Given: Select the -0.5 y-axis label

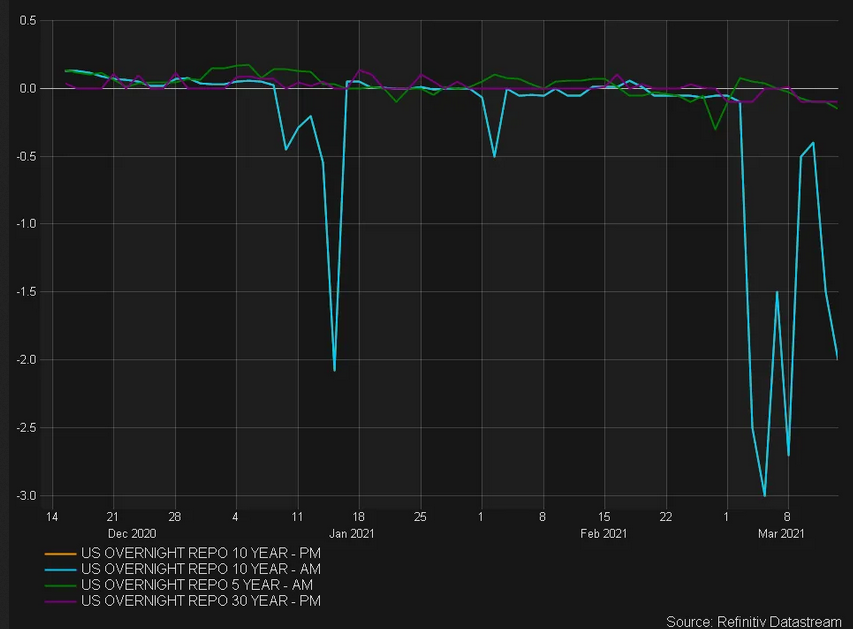Looking at the screenshot, I should coord(26,156).
